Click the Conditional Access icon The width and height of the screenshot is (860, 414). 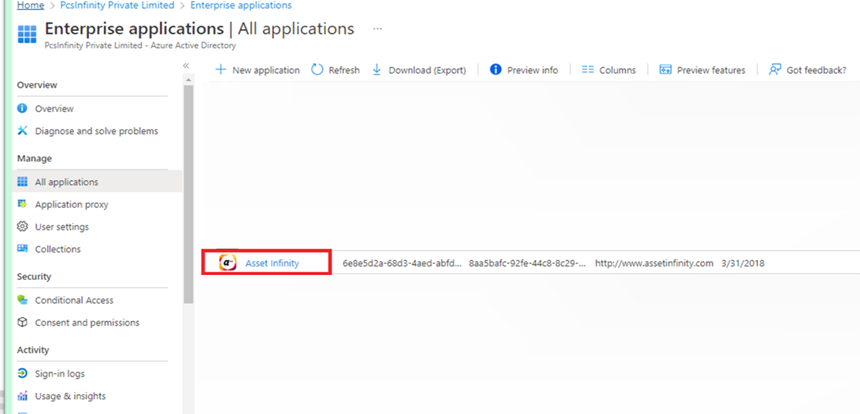point(22,299)
